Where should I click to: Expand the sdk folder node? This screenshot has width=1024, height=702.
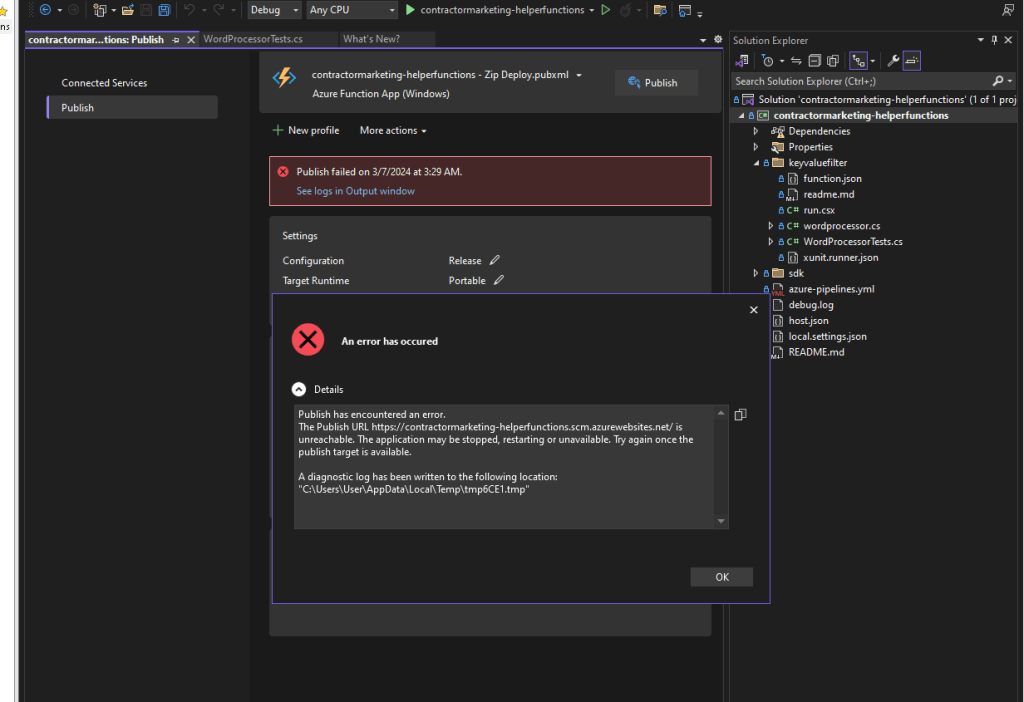tap(756, 273)
